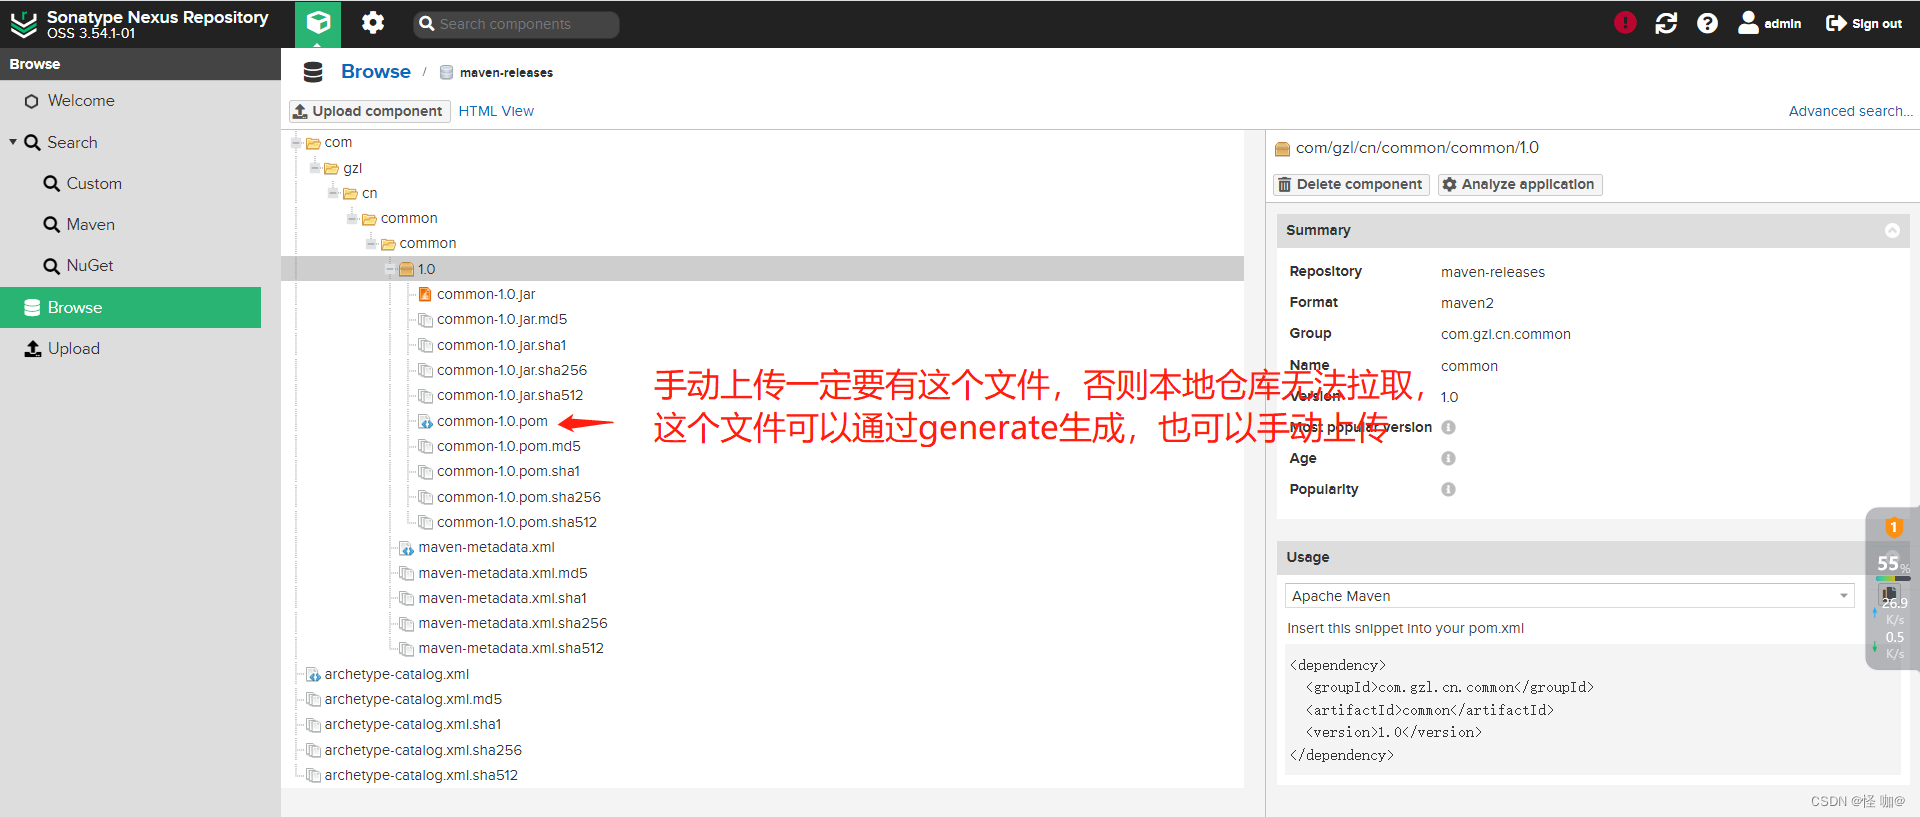The height and width of the screenshot is (817, 1920).
Task: Open Custom search in sidebar
Action: 93,184
